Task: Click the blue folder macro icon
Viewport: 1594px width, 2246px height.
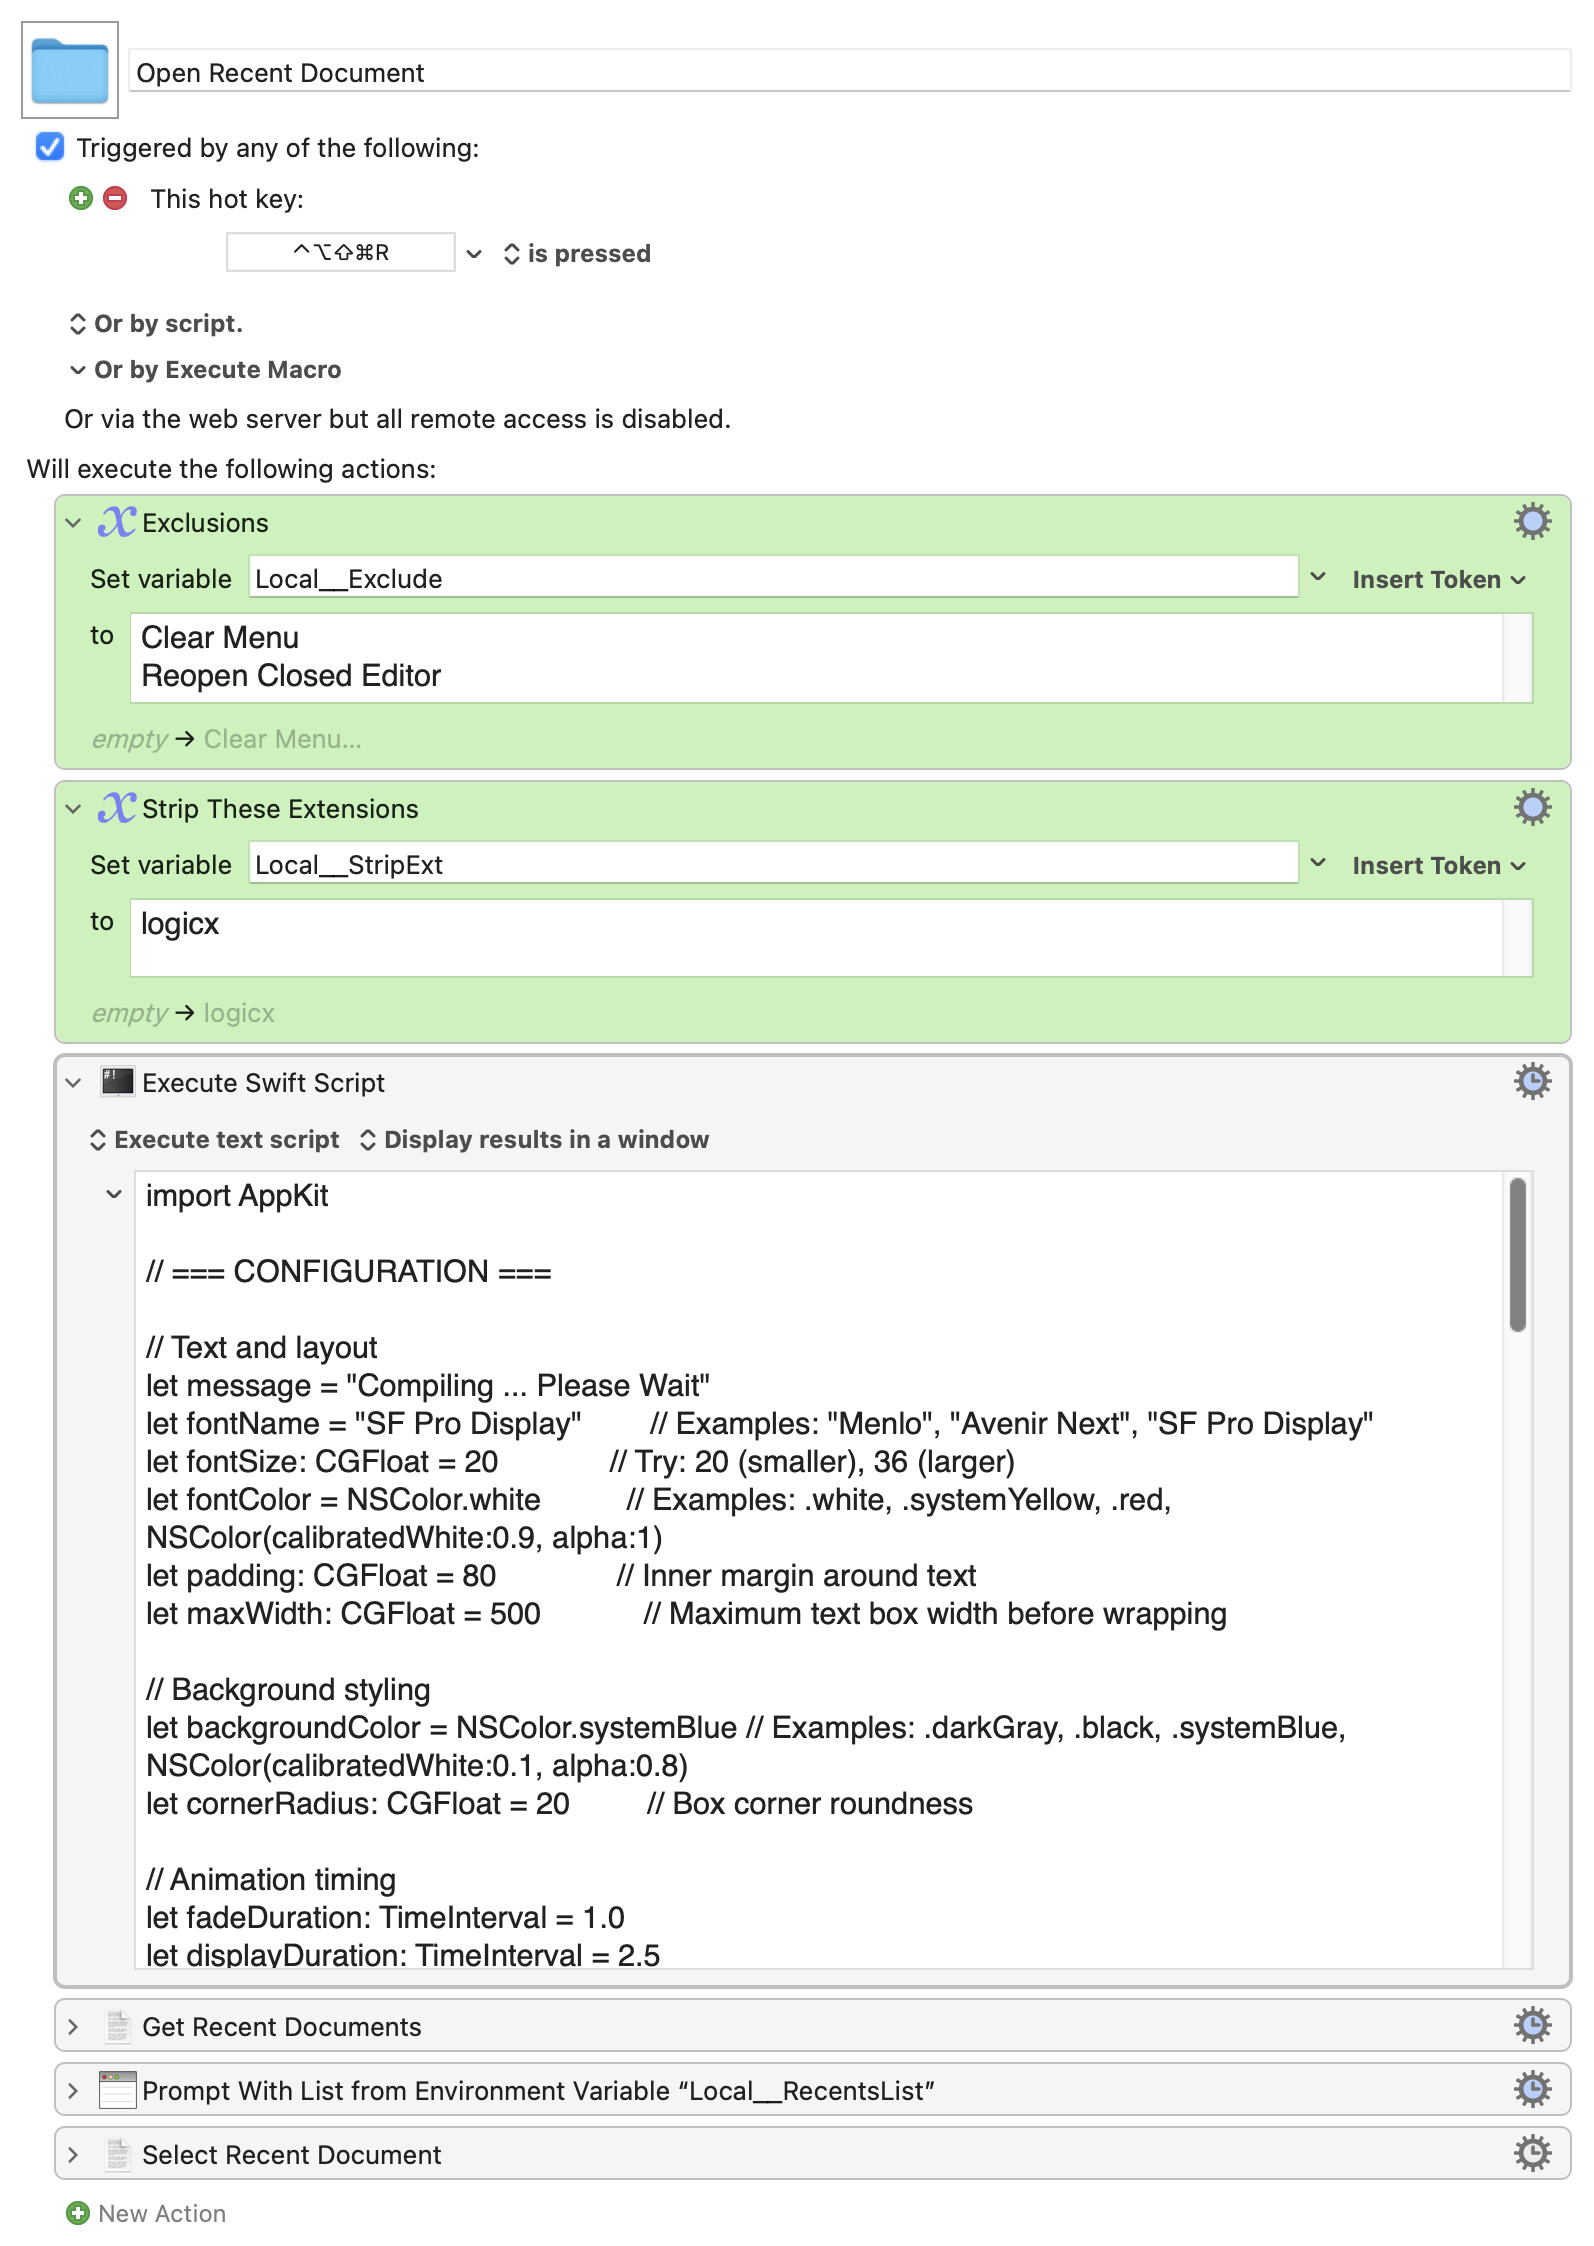Action: 69,71
